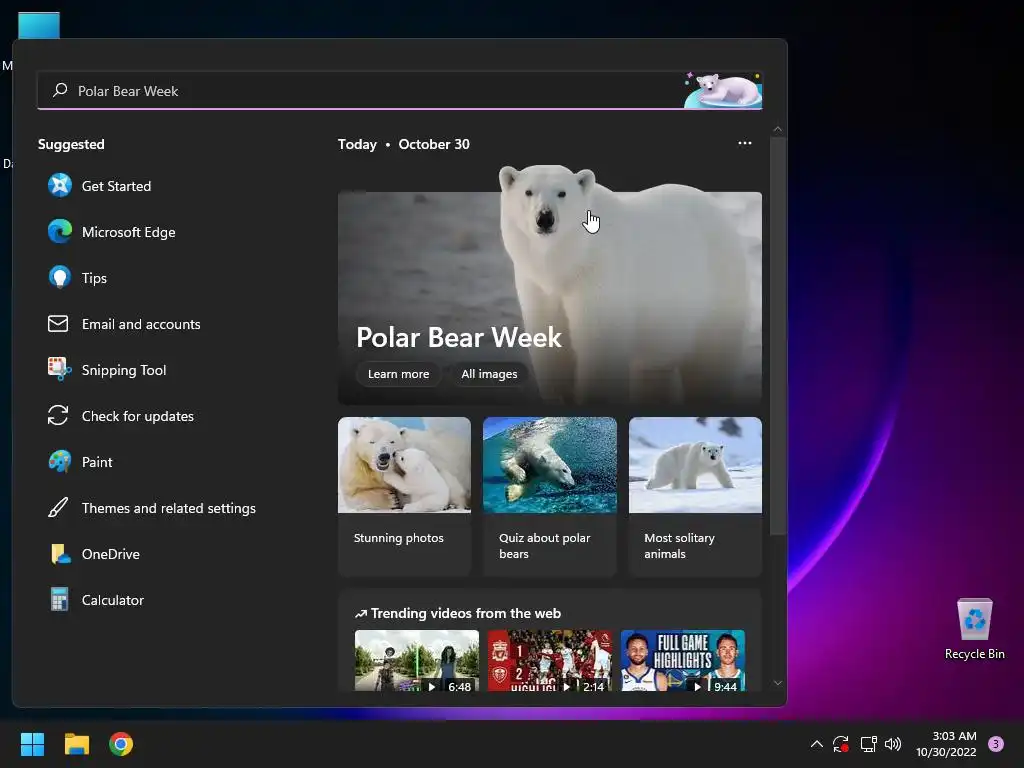Click the volume speaker tray icon
The width and height of the screenshot is (1024, 768).
point(893,744)
